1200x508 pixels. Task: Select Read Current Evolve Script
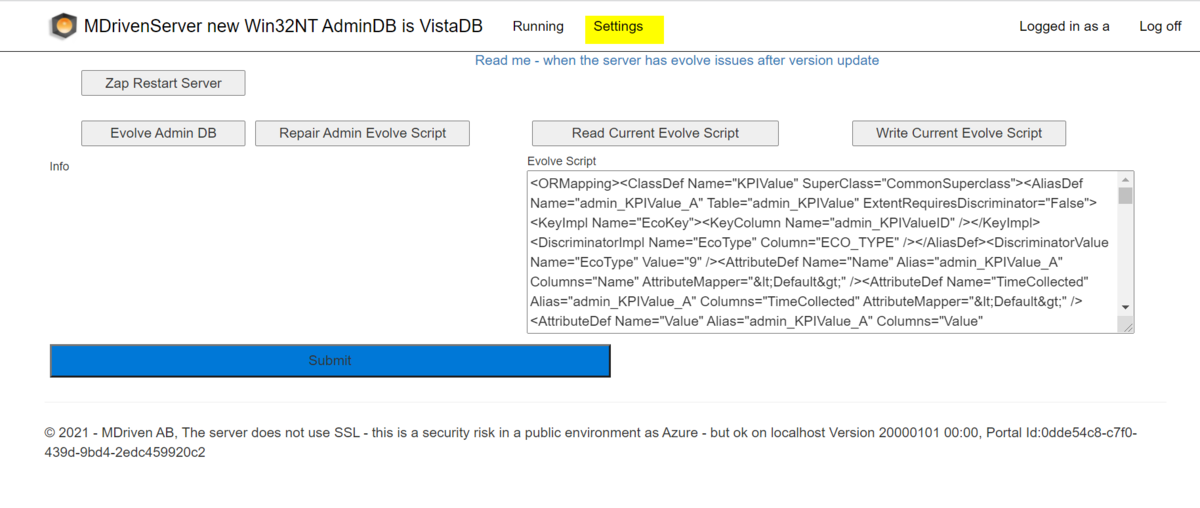(x=655, y=133)
